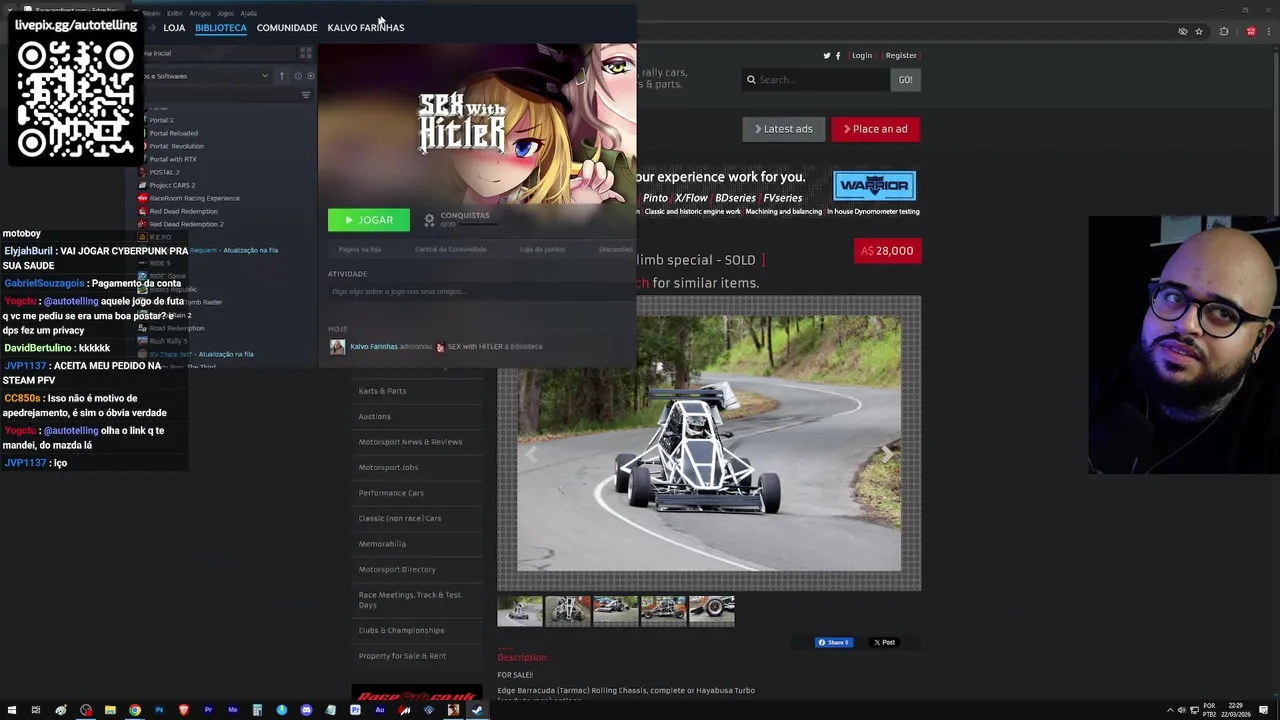Open the Auctions category

(x=375, y=416)
